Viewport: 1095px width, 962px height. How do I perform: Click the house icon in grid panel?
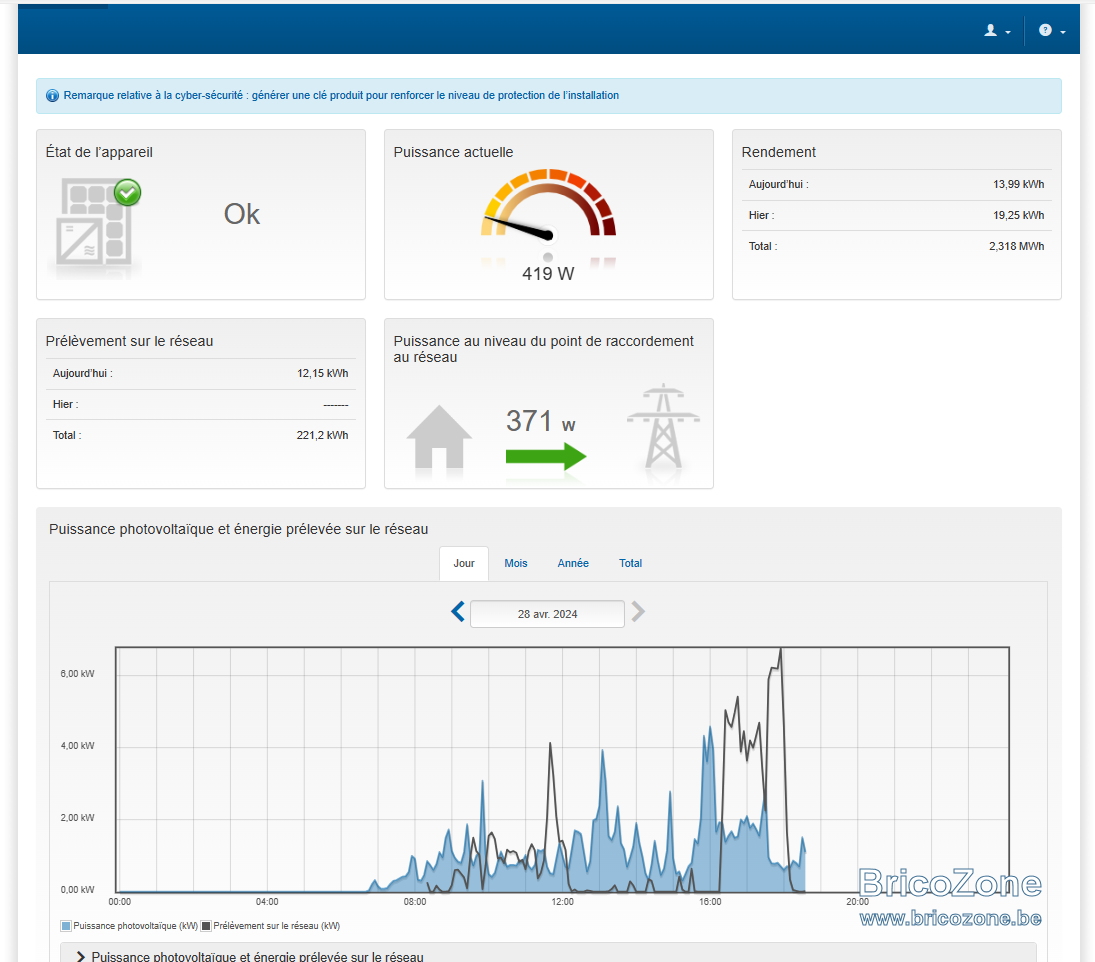(x=439, y=437)
